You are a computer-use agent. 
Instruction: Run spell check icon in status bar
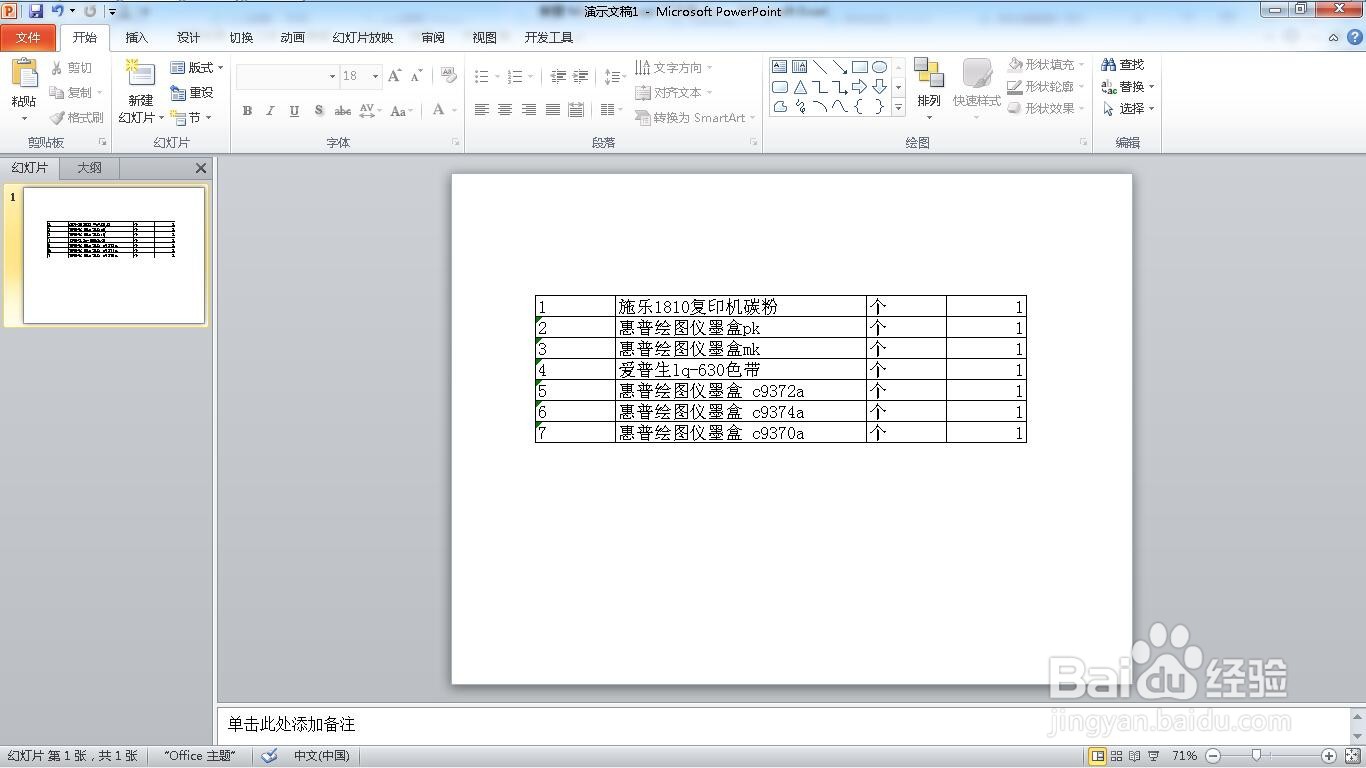(269, 756)
